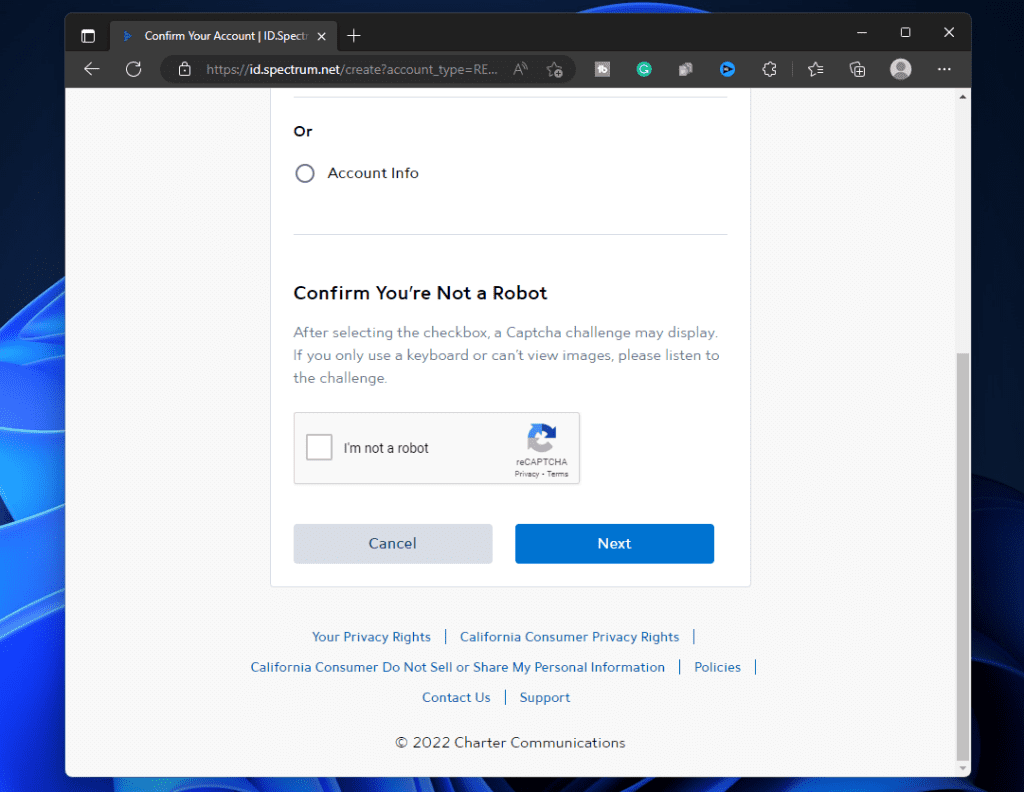Toggle the reCAPTCHA verification box

(319, 447)
